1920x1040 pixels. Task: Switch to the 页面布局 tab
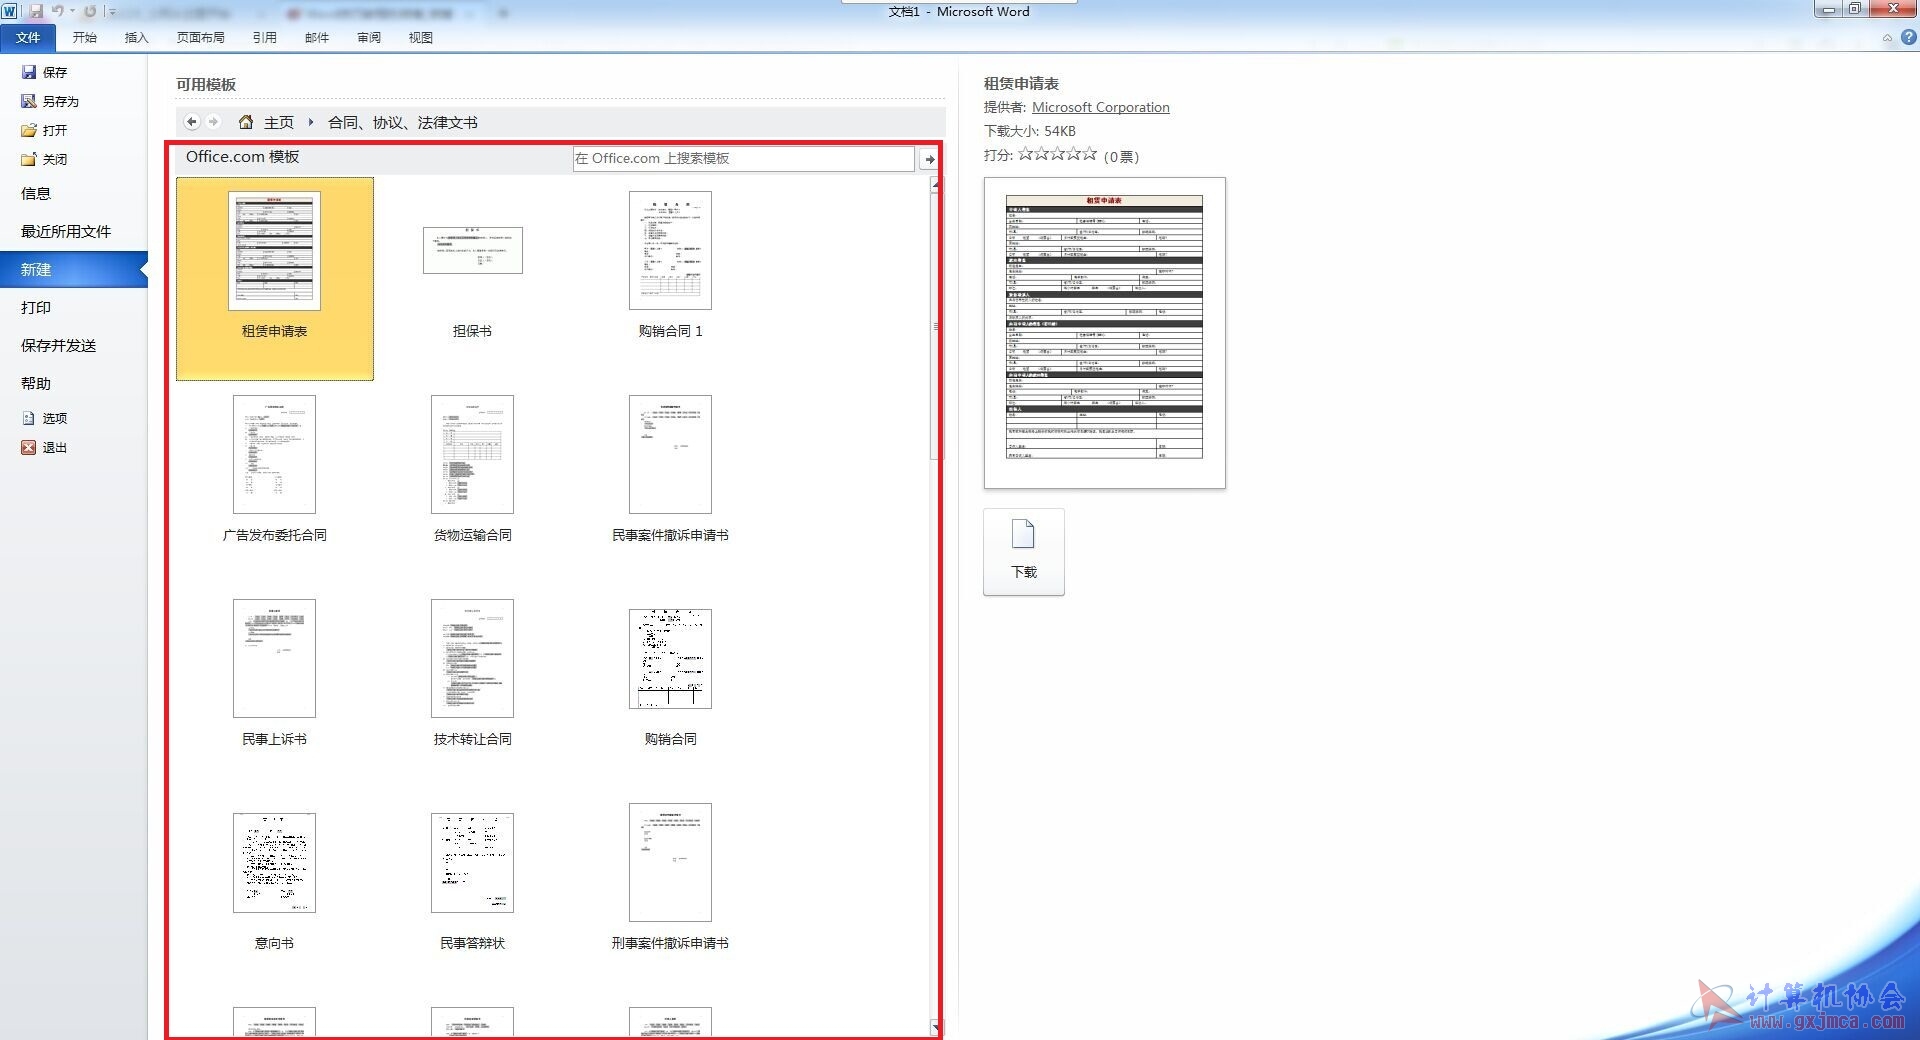pyautogui.click(x=200, y=38)
